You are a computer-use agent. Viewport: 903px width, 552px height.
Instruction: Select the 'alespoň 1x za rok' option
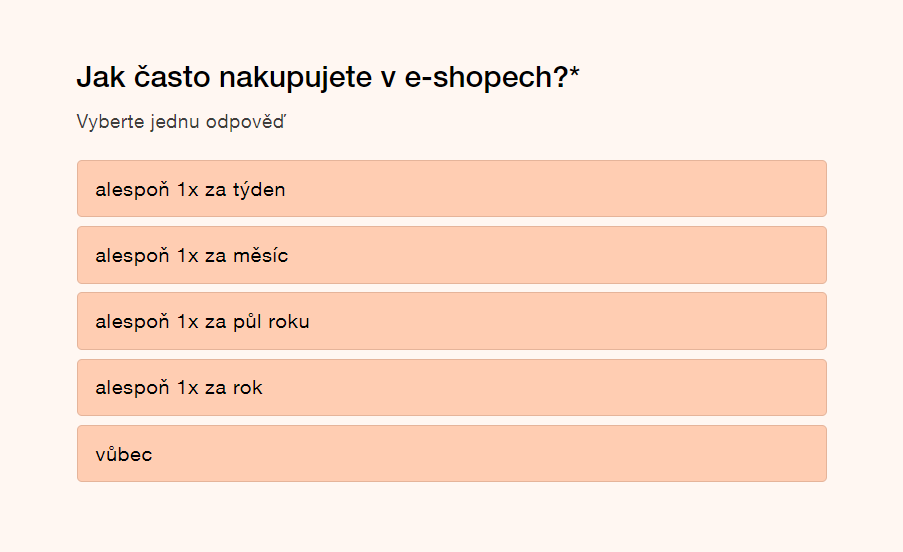[x=451, y=387]
